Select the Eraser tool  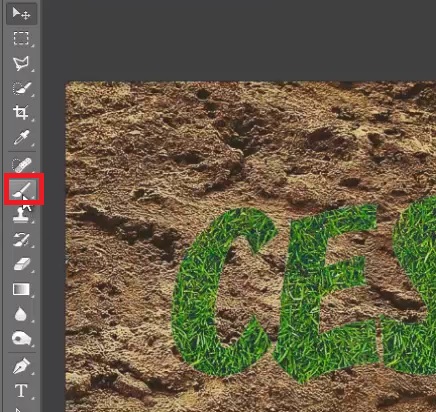[21, 265]
